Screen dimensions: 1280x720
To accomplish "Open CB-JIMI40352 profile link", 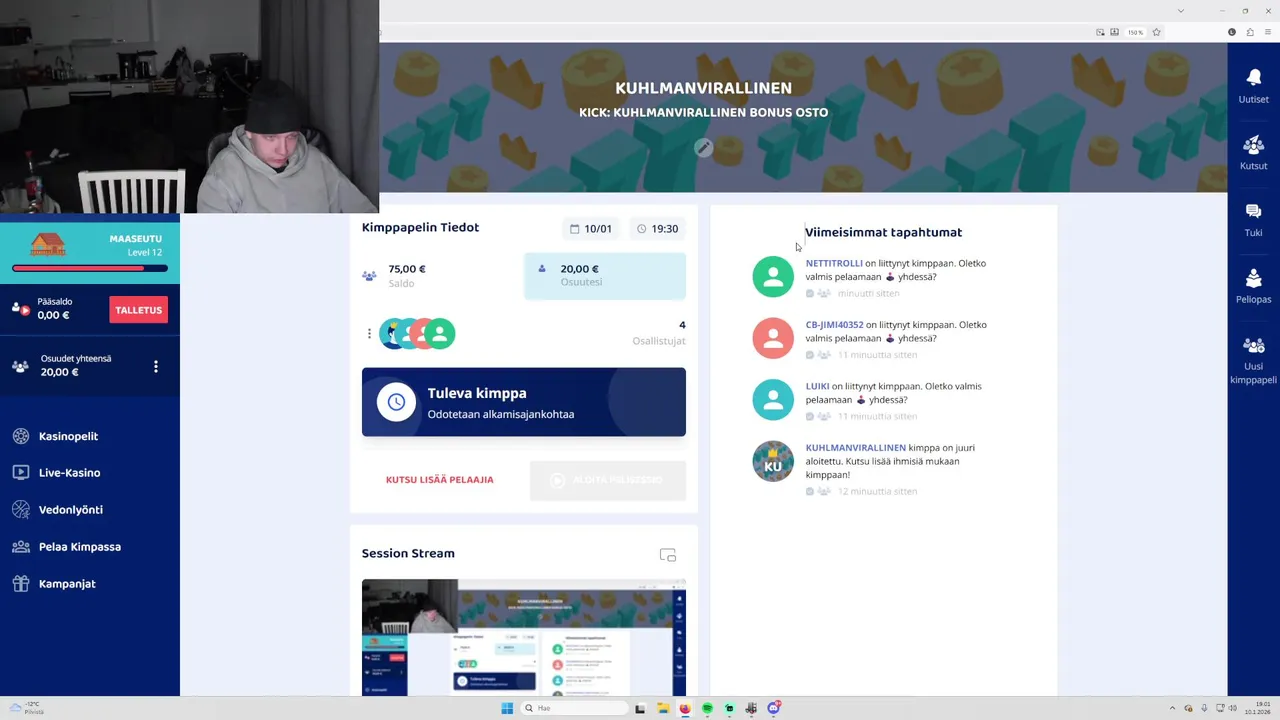I will 834,325.
